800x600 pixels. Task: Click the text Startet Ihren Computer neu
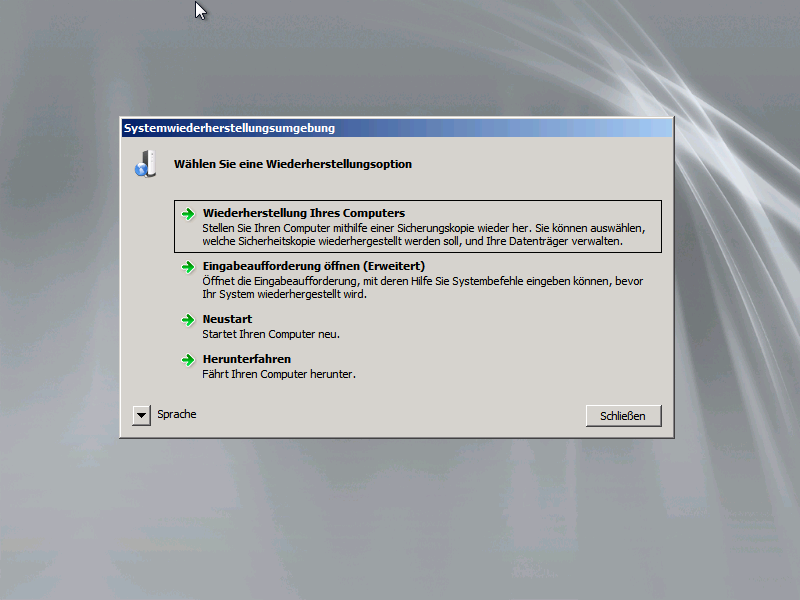tap(271, 334)
